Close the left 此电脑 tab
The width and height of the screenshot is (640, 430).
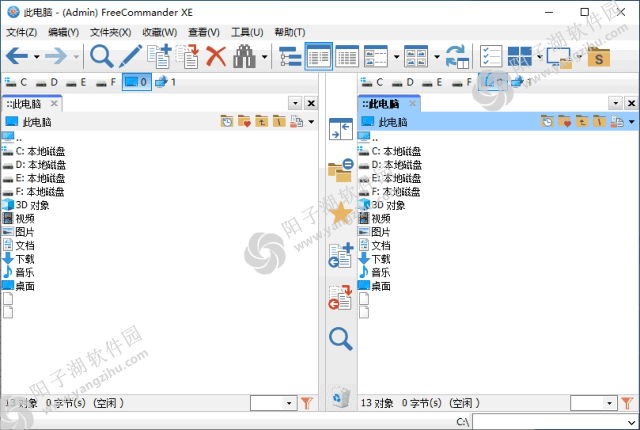(54, 104)
